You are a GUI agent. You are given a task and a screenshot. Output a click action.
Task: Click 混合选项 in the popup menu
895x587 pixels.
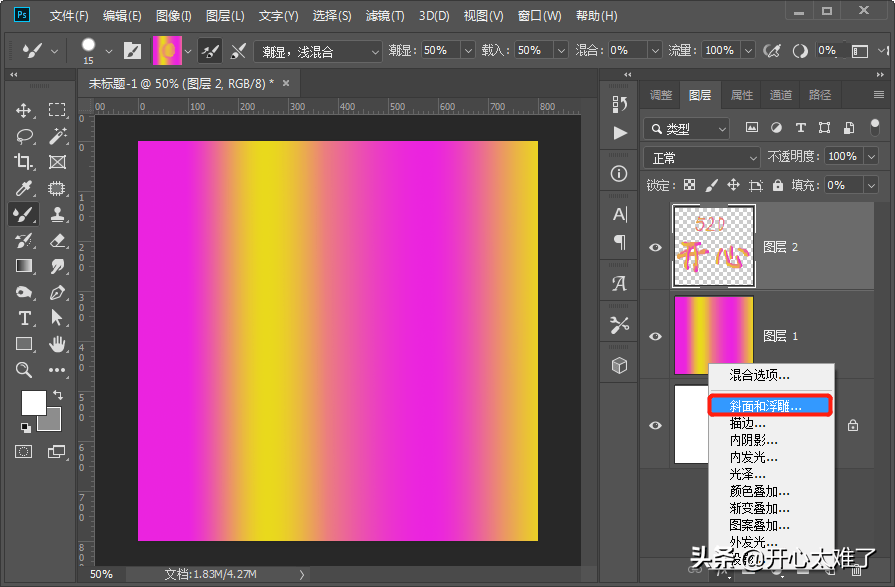759,375
